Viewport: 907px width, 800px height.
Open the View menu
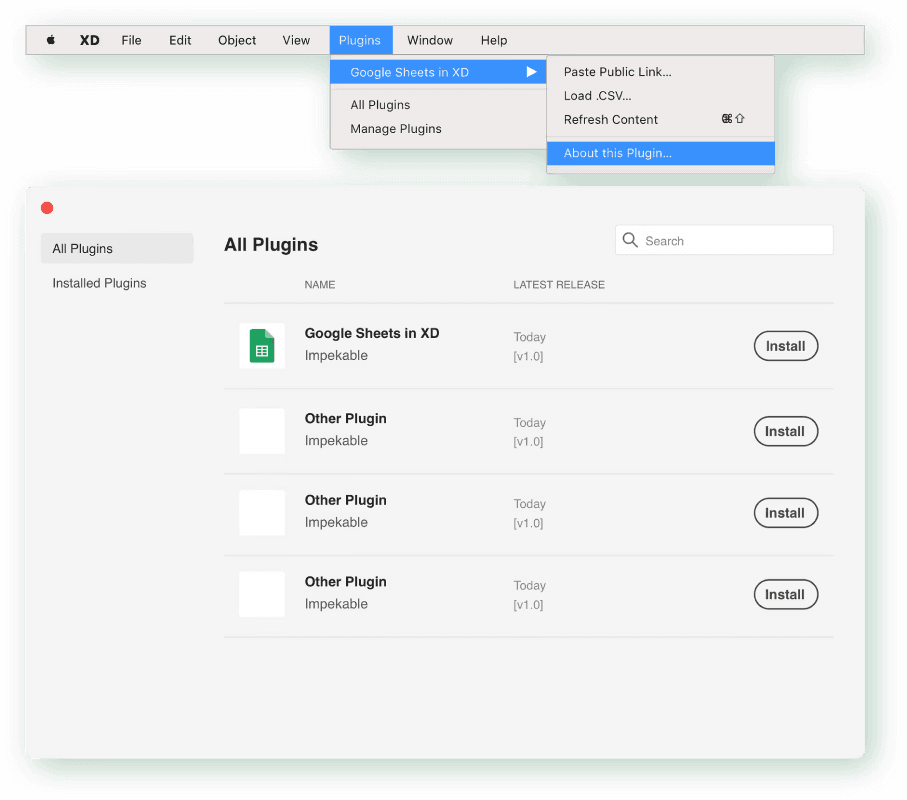[x=296, y=40]
